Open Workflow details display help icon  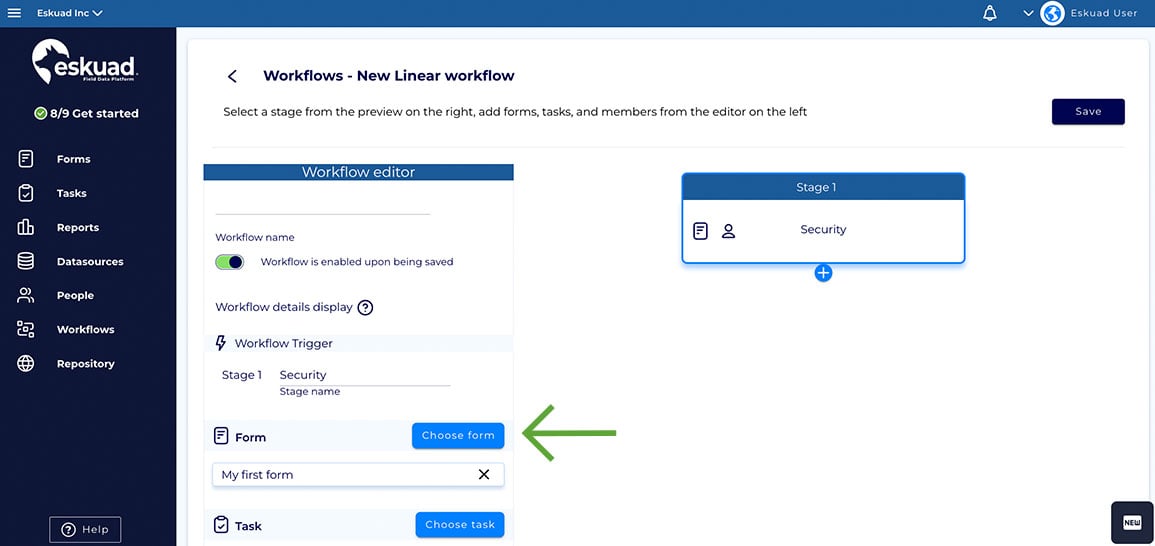pos(365,307)
